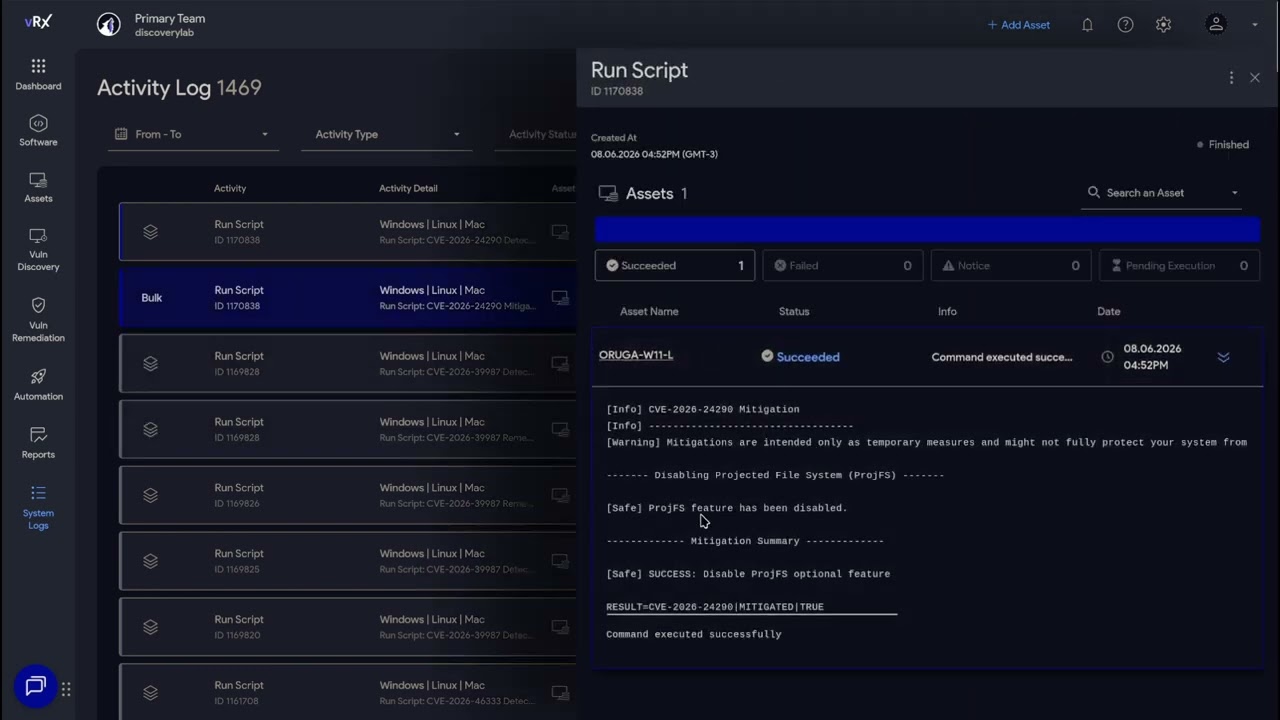
Task: Open the vRX logo home
Action: (38, 22)
